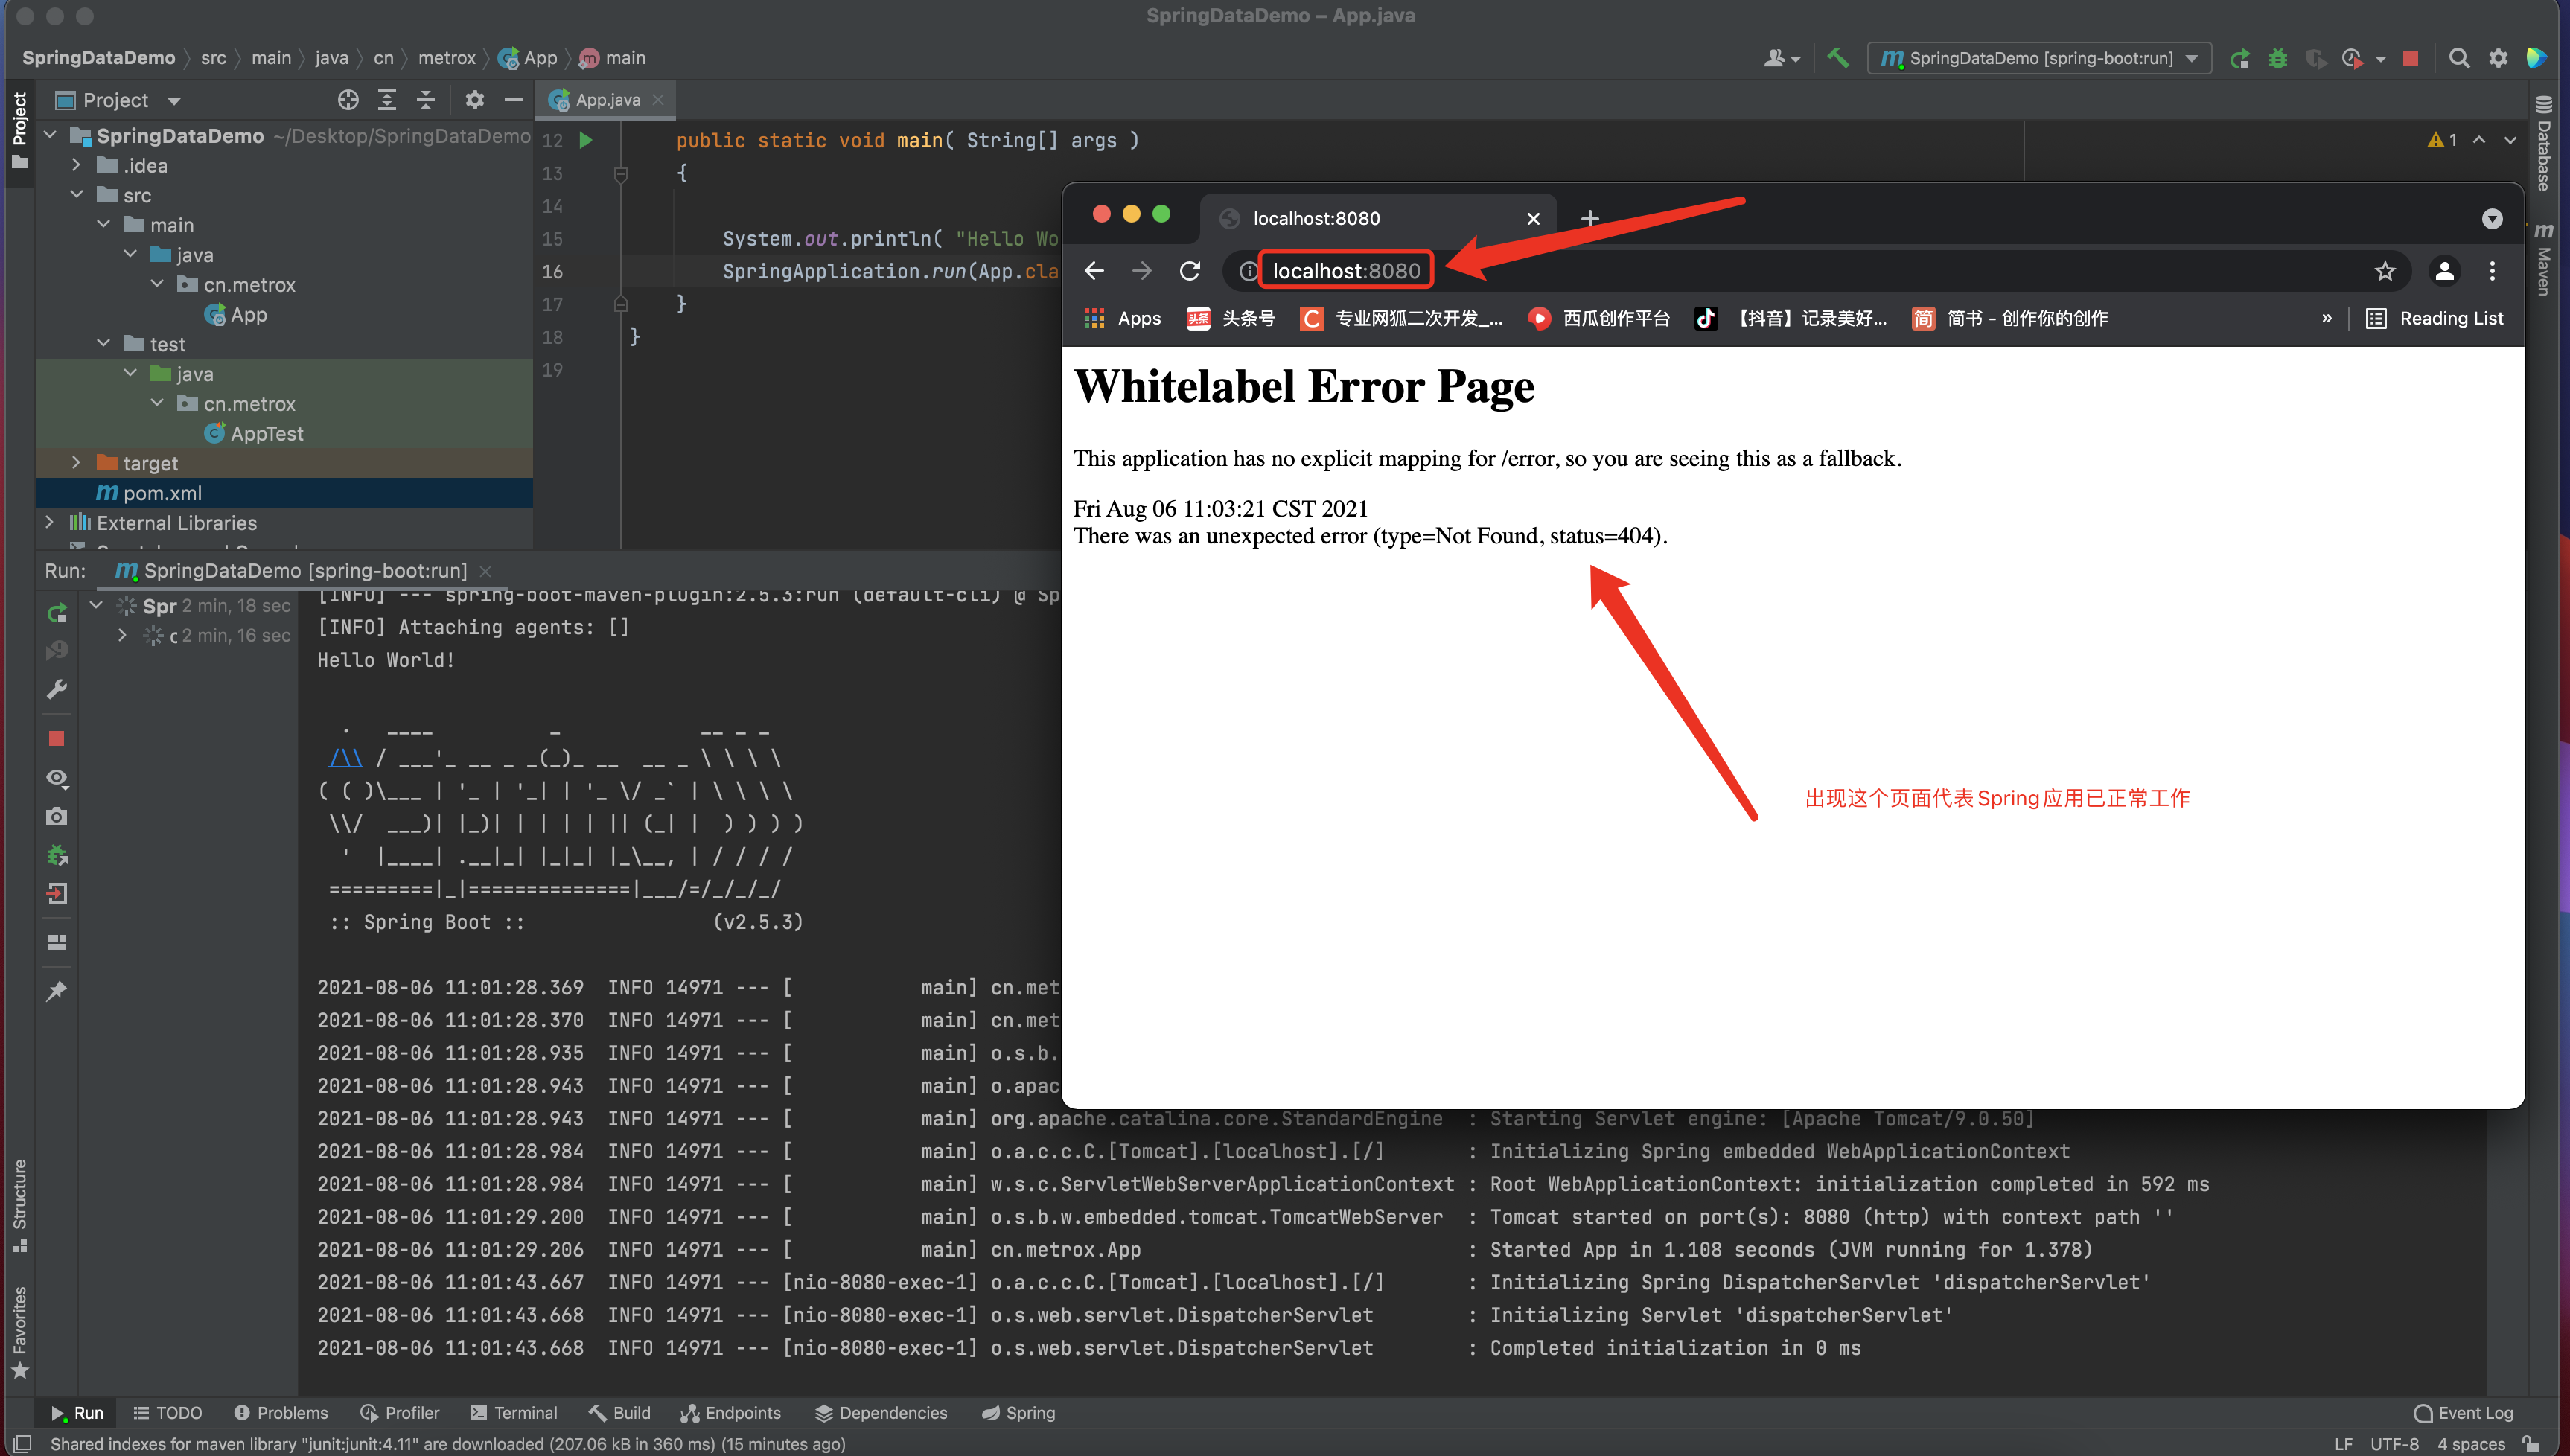This screenshot has width=2570, height=1456.
Task: Open the Terminal tool window tab
Action: pyautogui.click(x=514, y=1412)
